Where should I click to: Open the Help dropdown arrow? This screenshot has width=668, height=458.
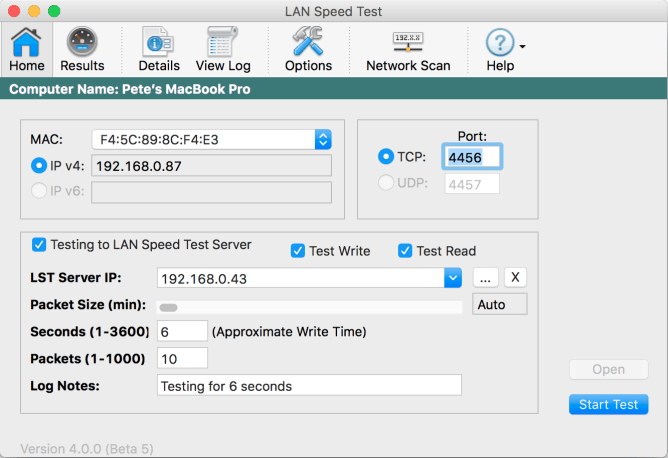pyautogui.click(x=523, y=47)
